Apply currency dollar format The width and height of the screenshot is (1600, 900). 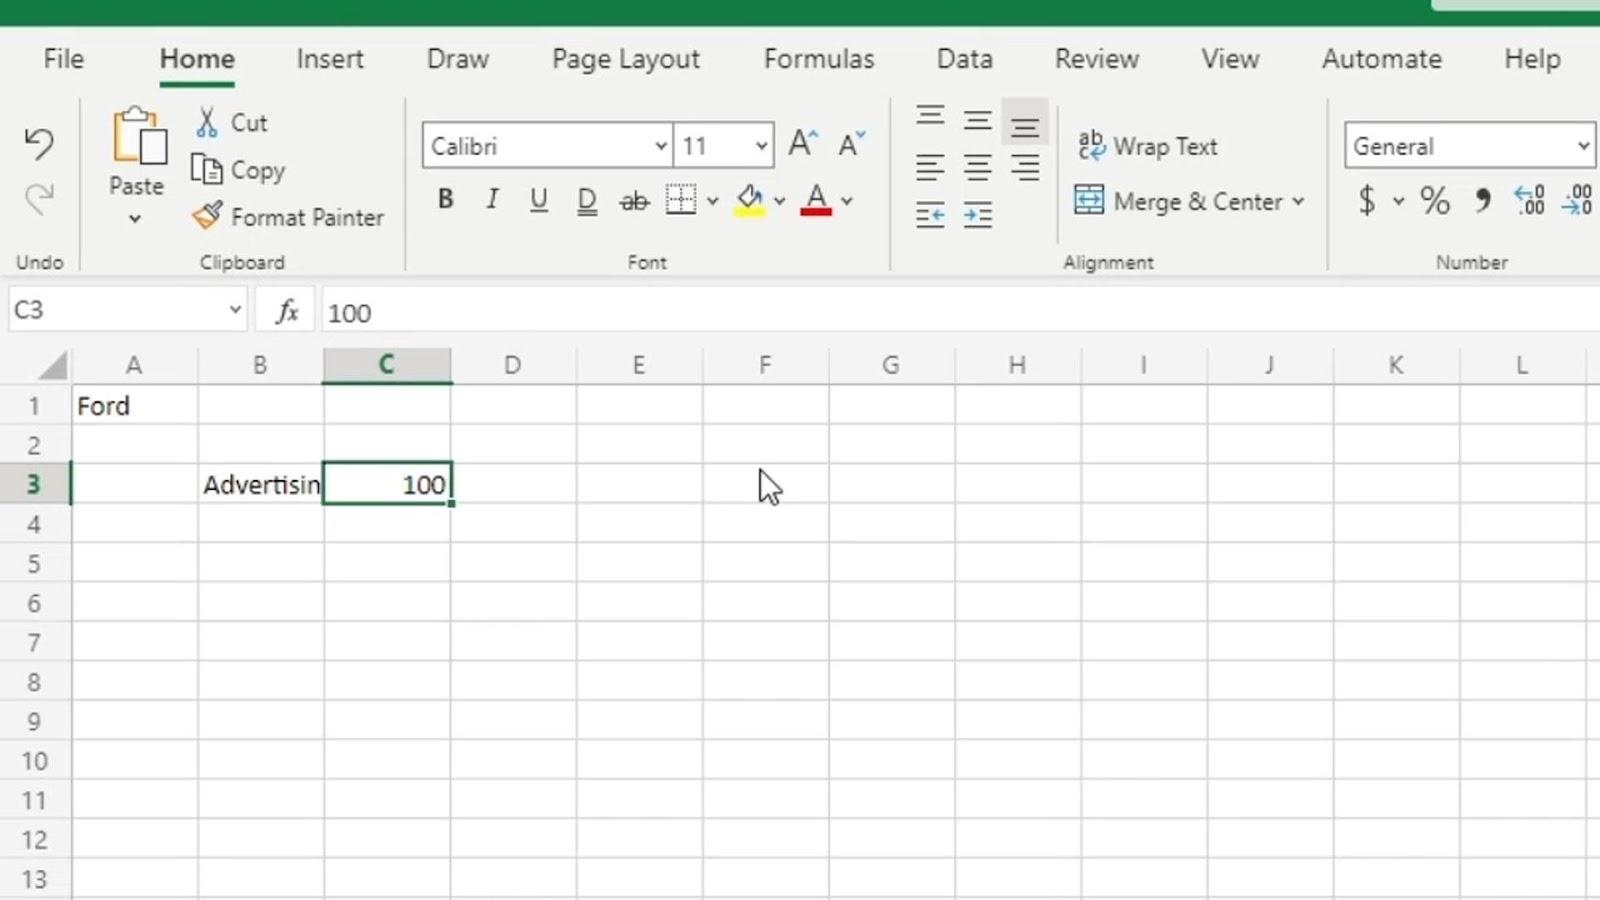(1367, 200)
